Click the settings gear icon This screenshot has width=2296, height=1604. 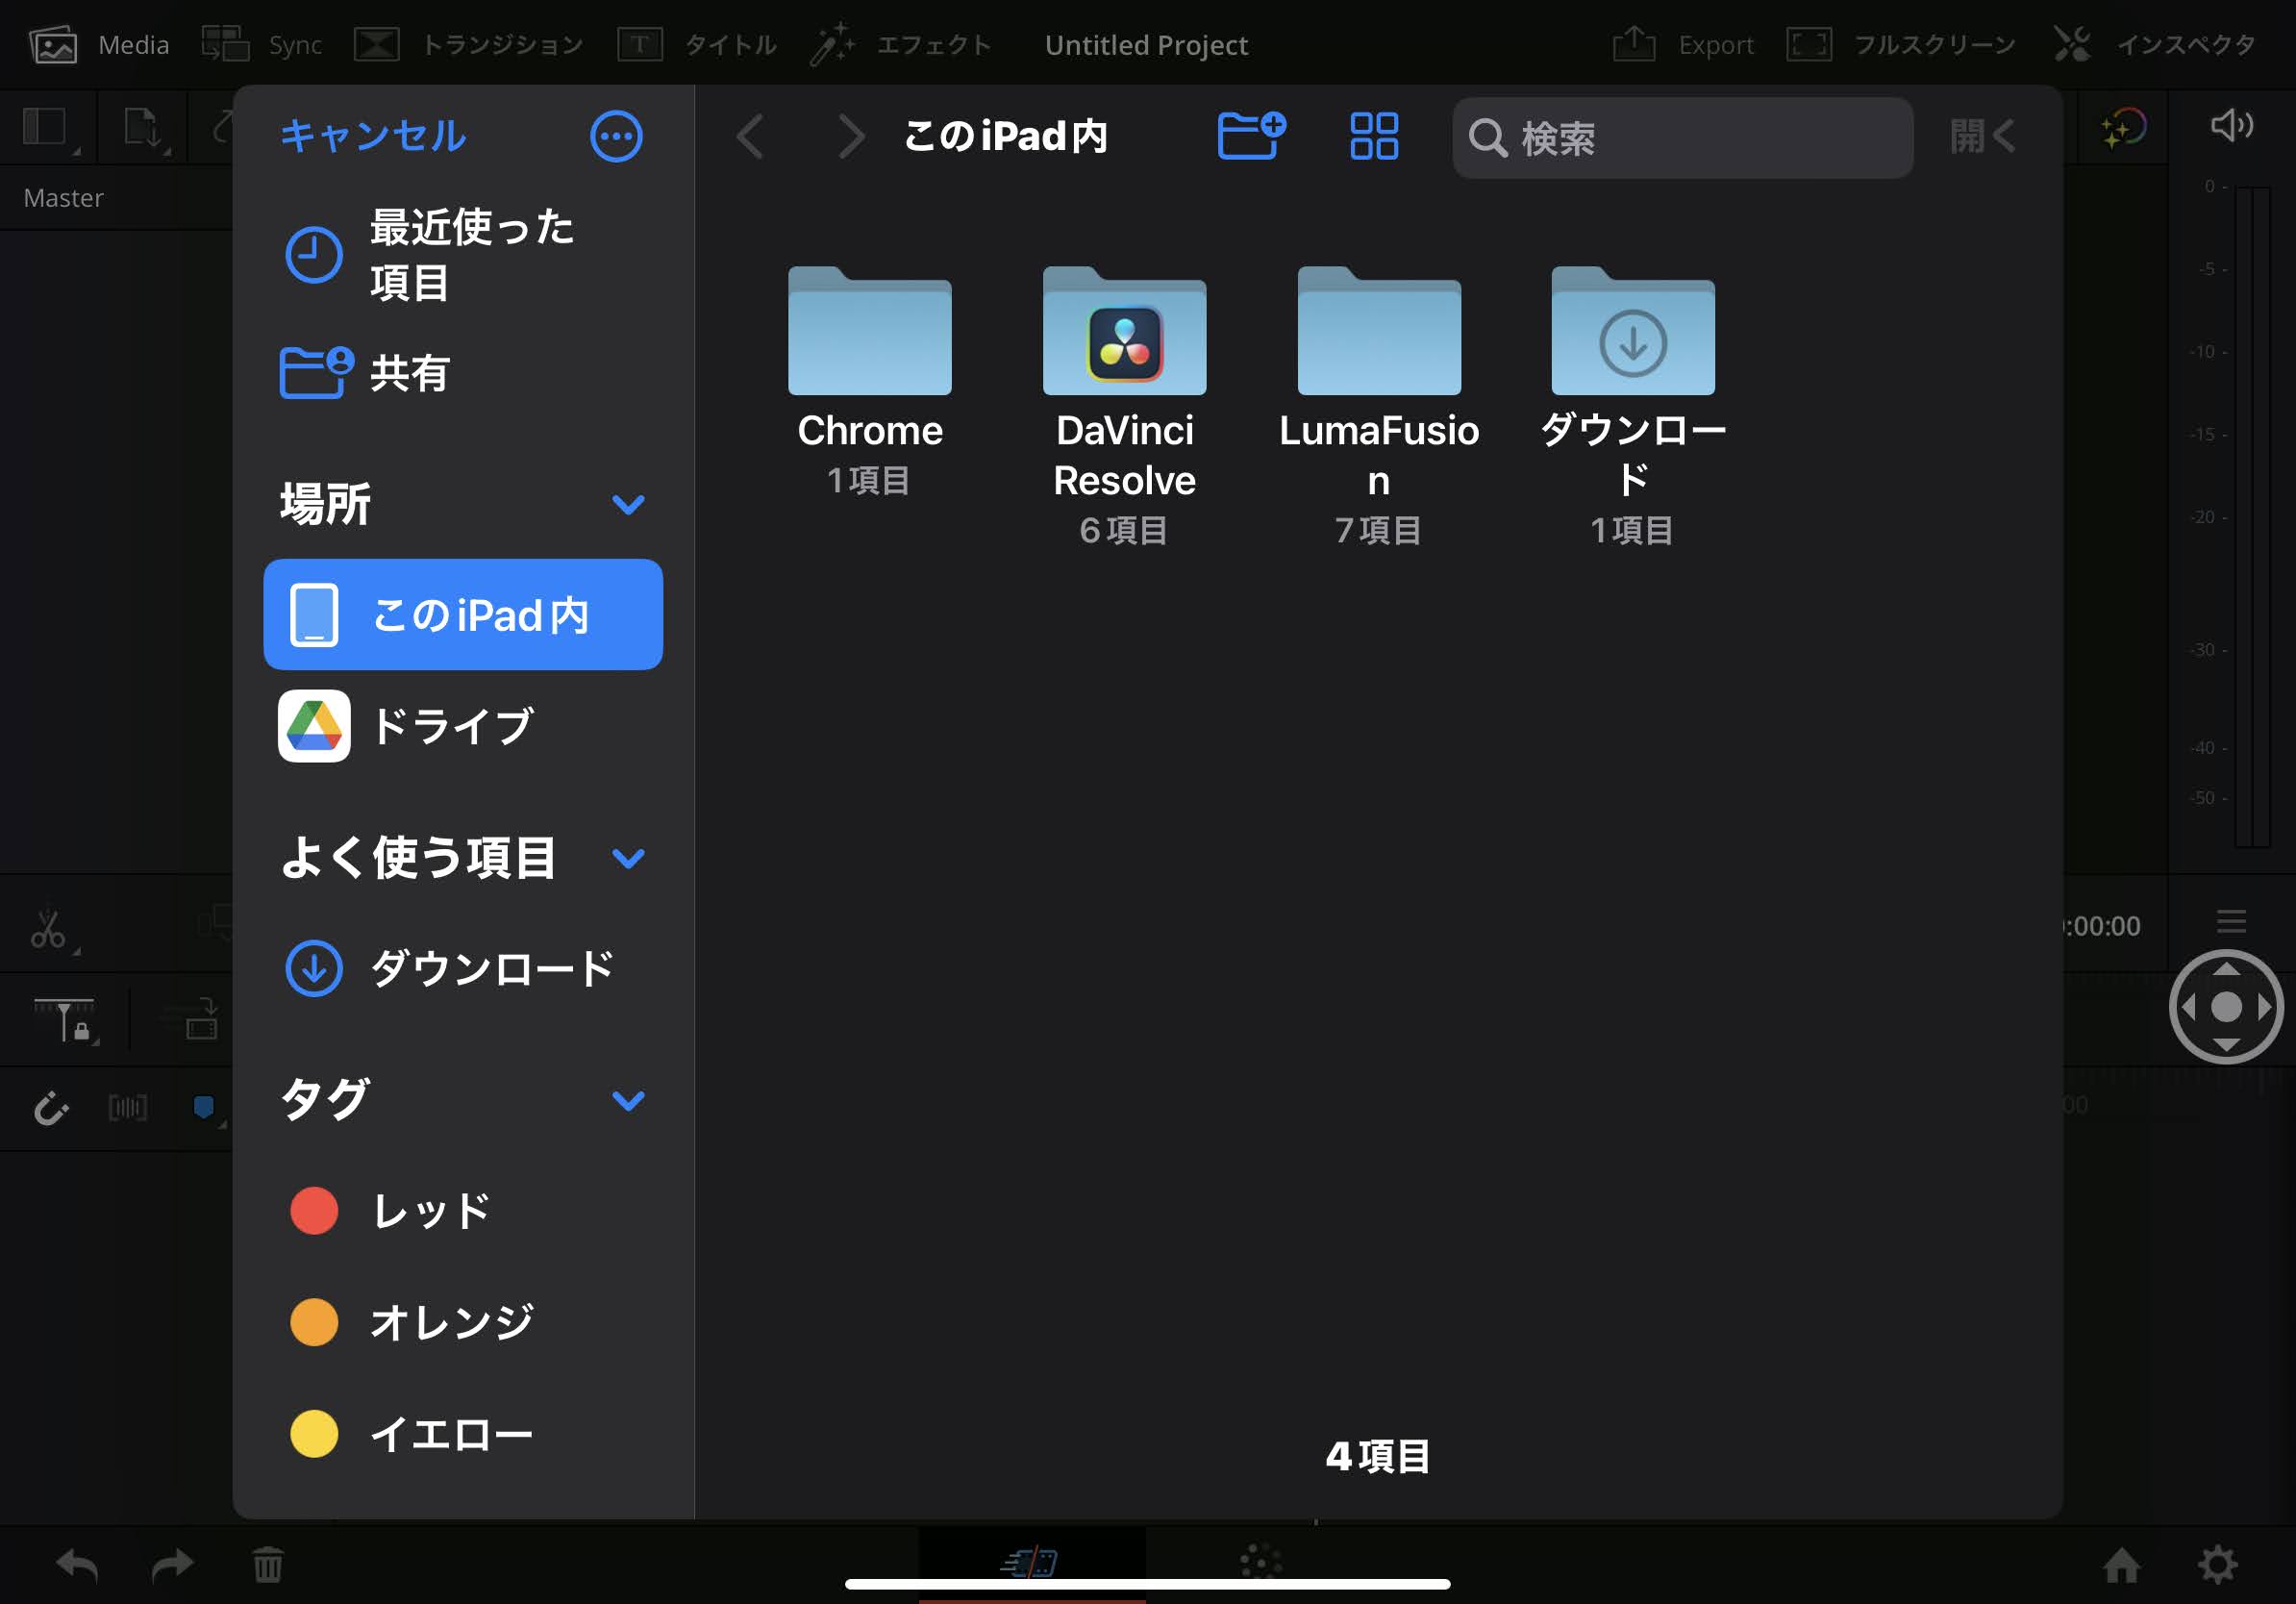point(2217,1565)
